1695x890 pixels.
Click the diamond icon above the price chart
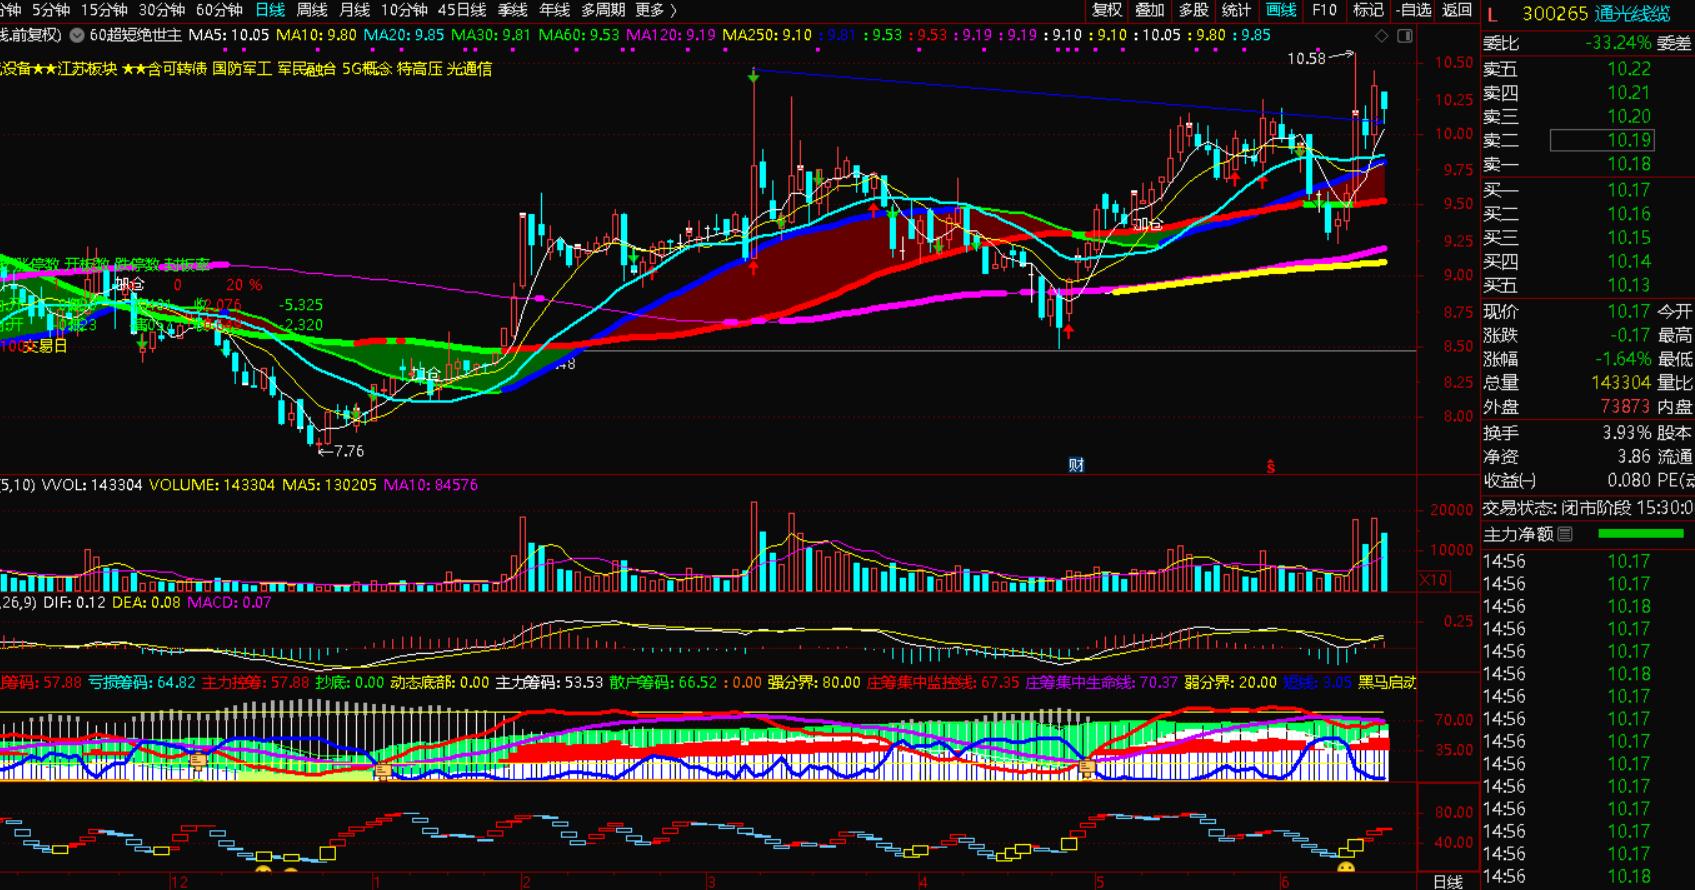click(x=1382, y=36)
